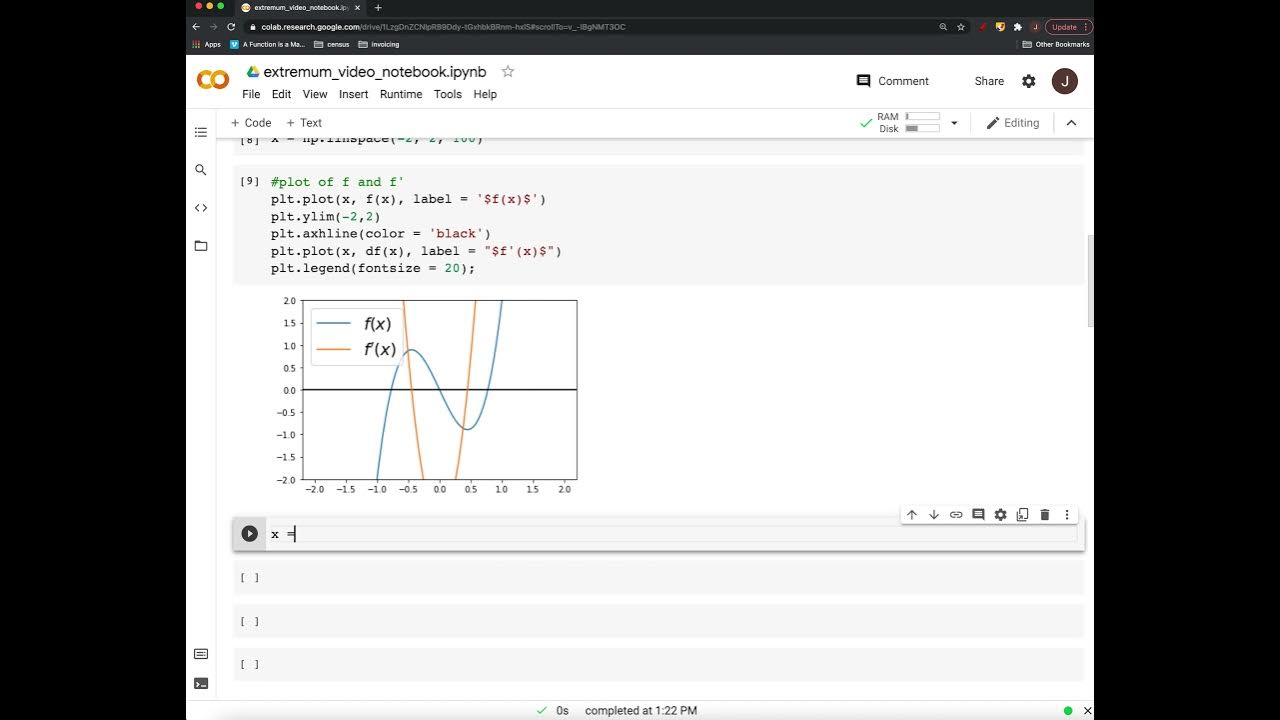
Task: Click the notebook title extremum_video_notebook.ipynb
Action: tap(375, 72)
